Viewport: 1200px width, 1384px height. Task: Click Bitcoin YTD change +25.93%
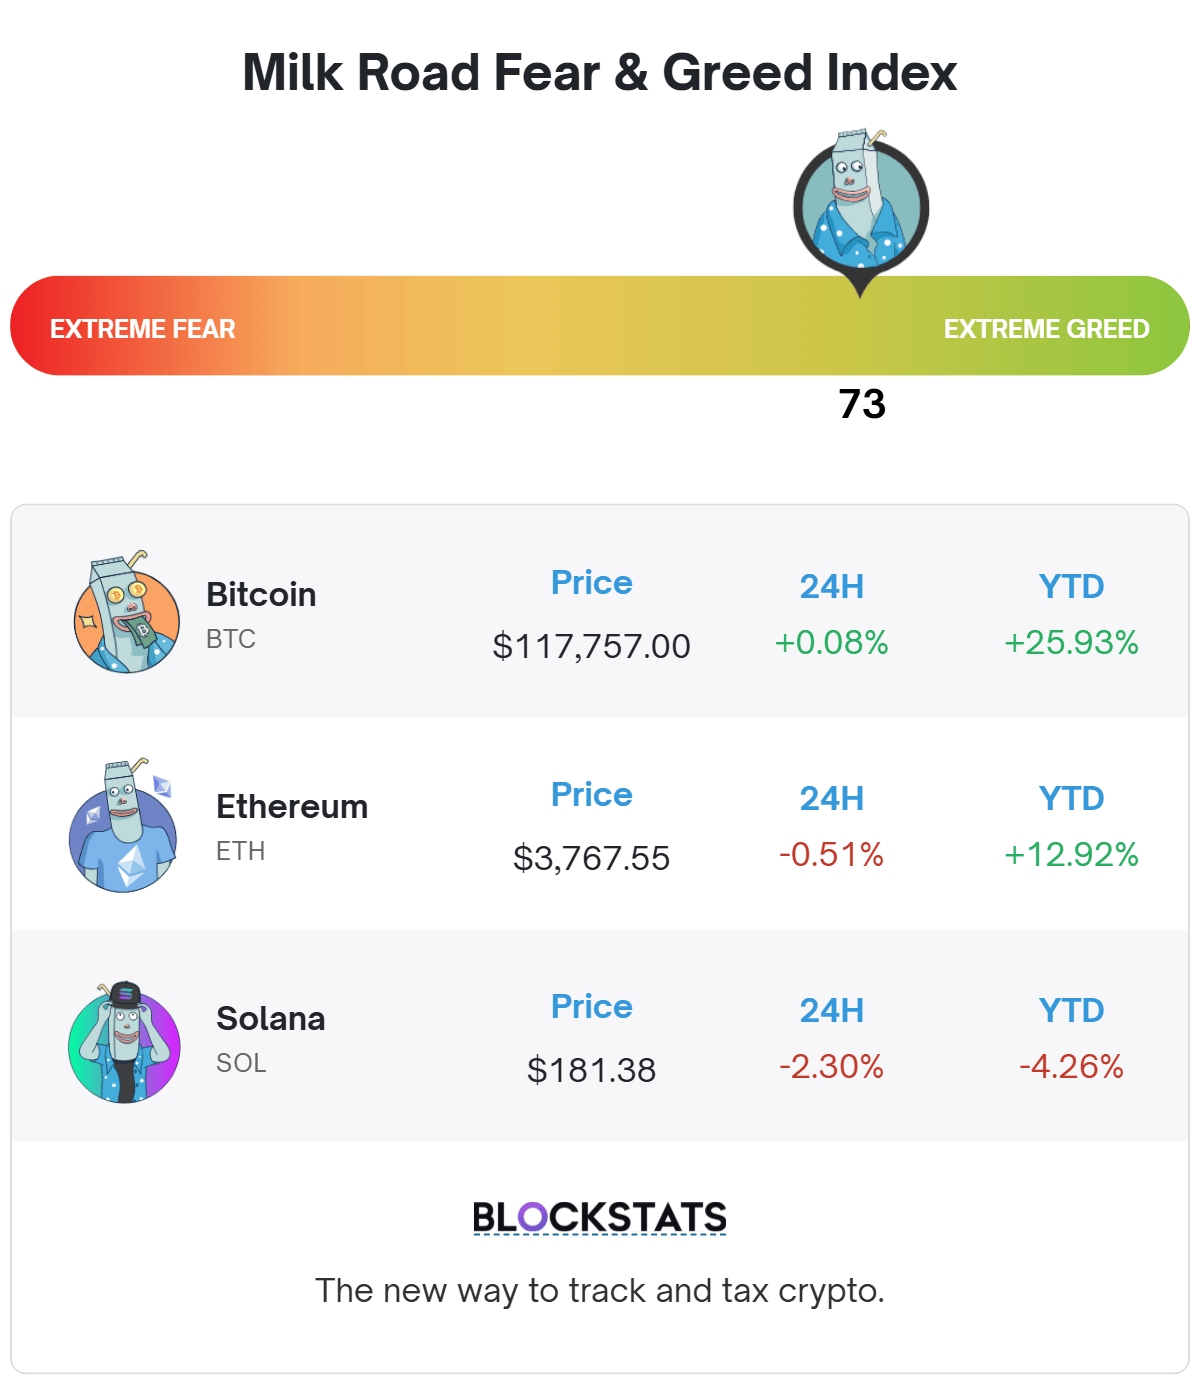tap(1072, 642)
